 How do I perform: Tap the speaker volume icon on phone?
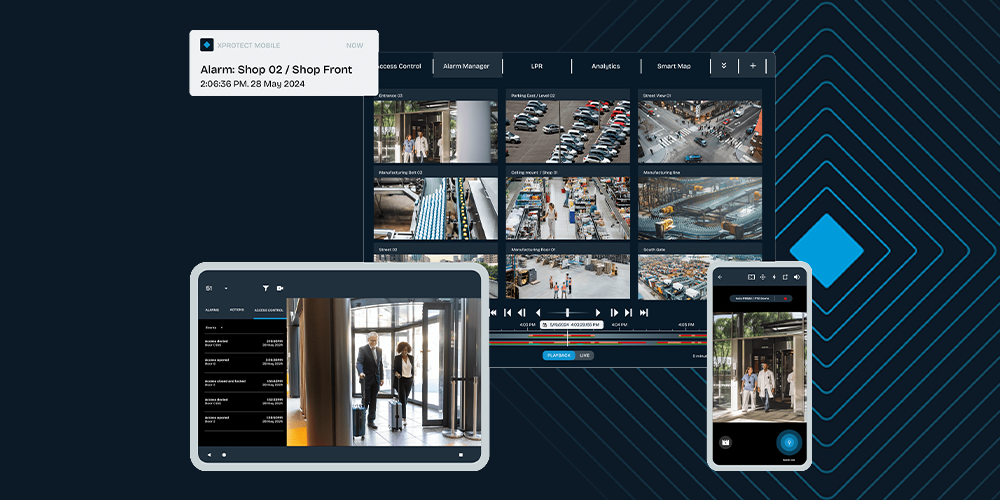tap(797, 277)
